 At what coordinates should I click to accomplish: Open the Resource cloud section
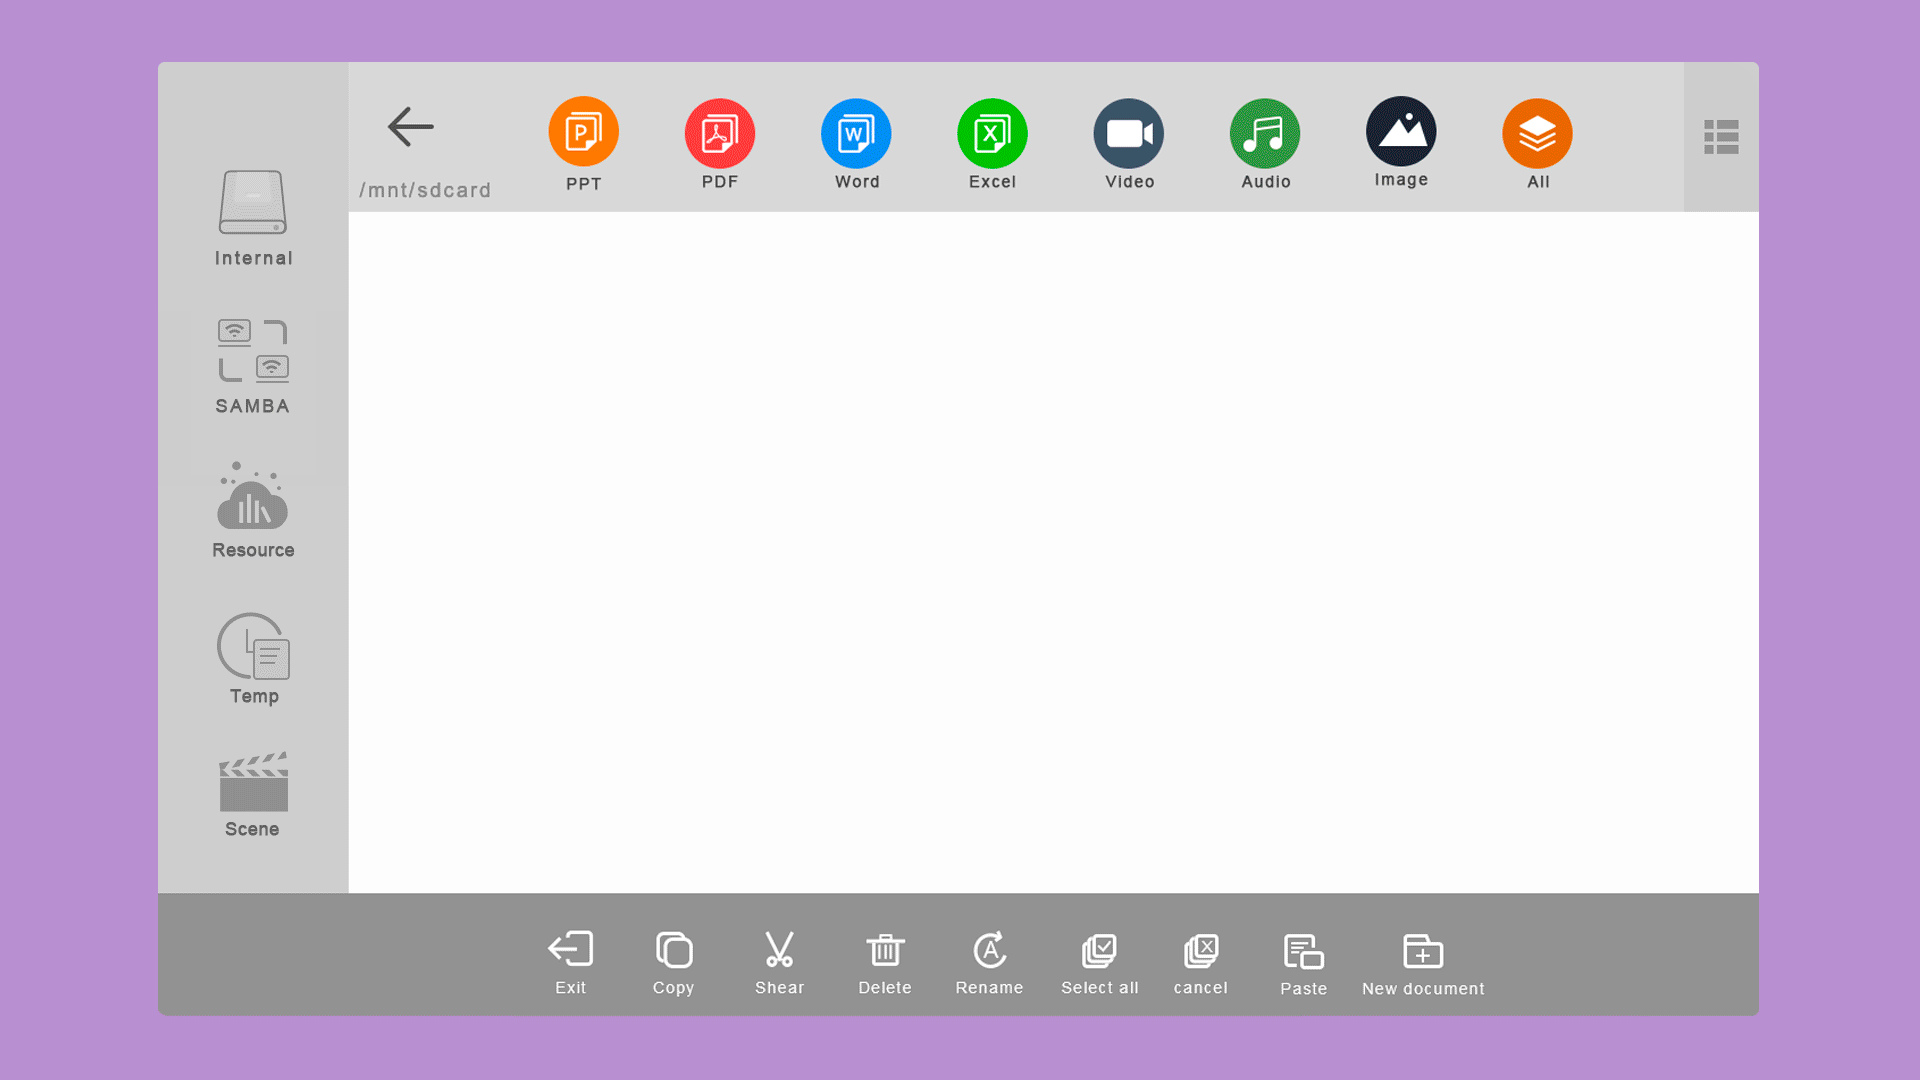click(x=253, y=510)
